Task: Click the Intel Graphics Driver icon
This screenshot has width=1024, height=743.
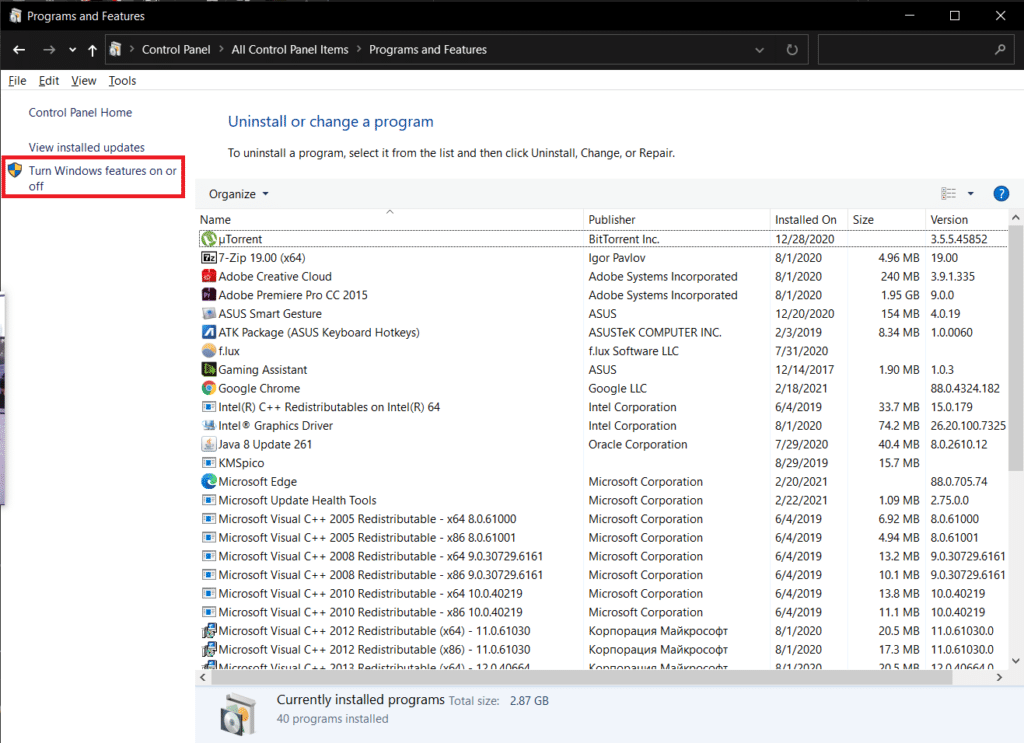Action: coord(208,426)
